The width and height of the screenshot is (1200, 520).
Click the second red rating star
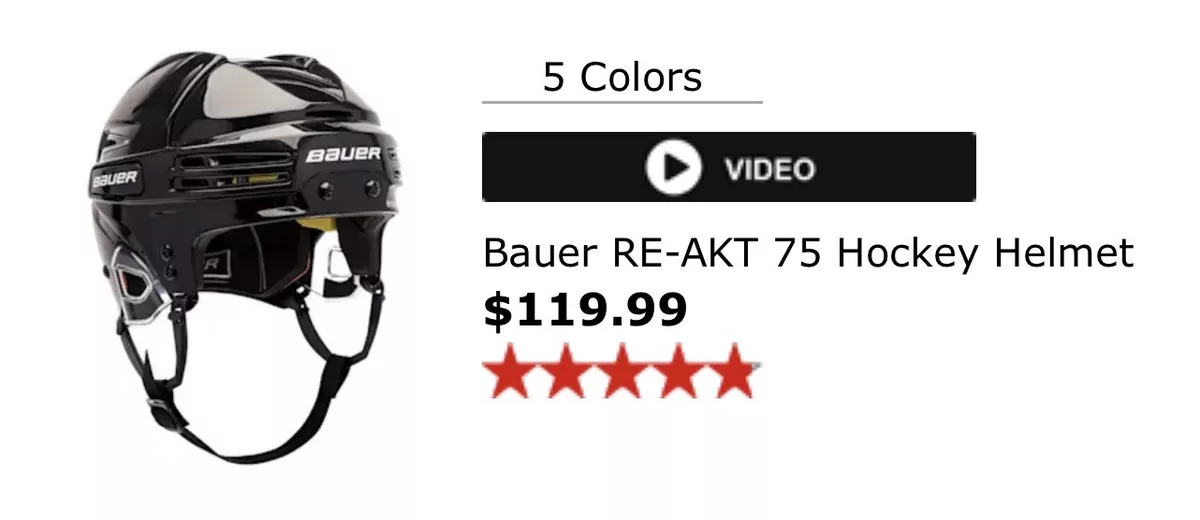click(x=565, y=370)
